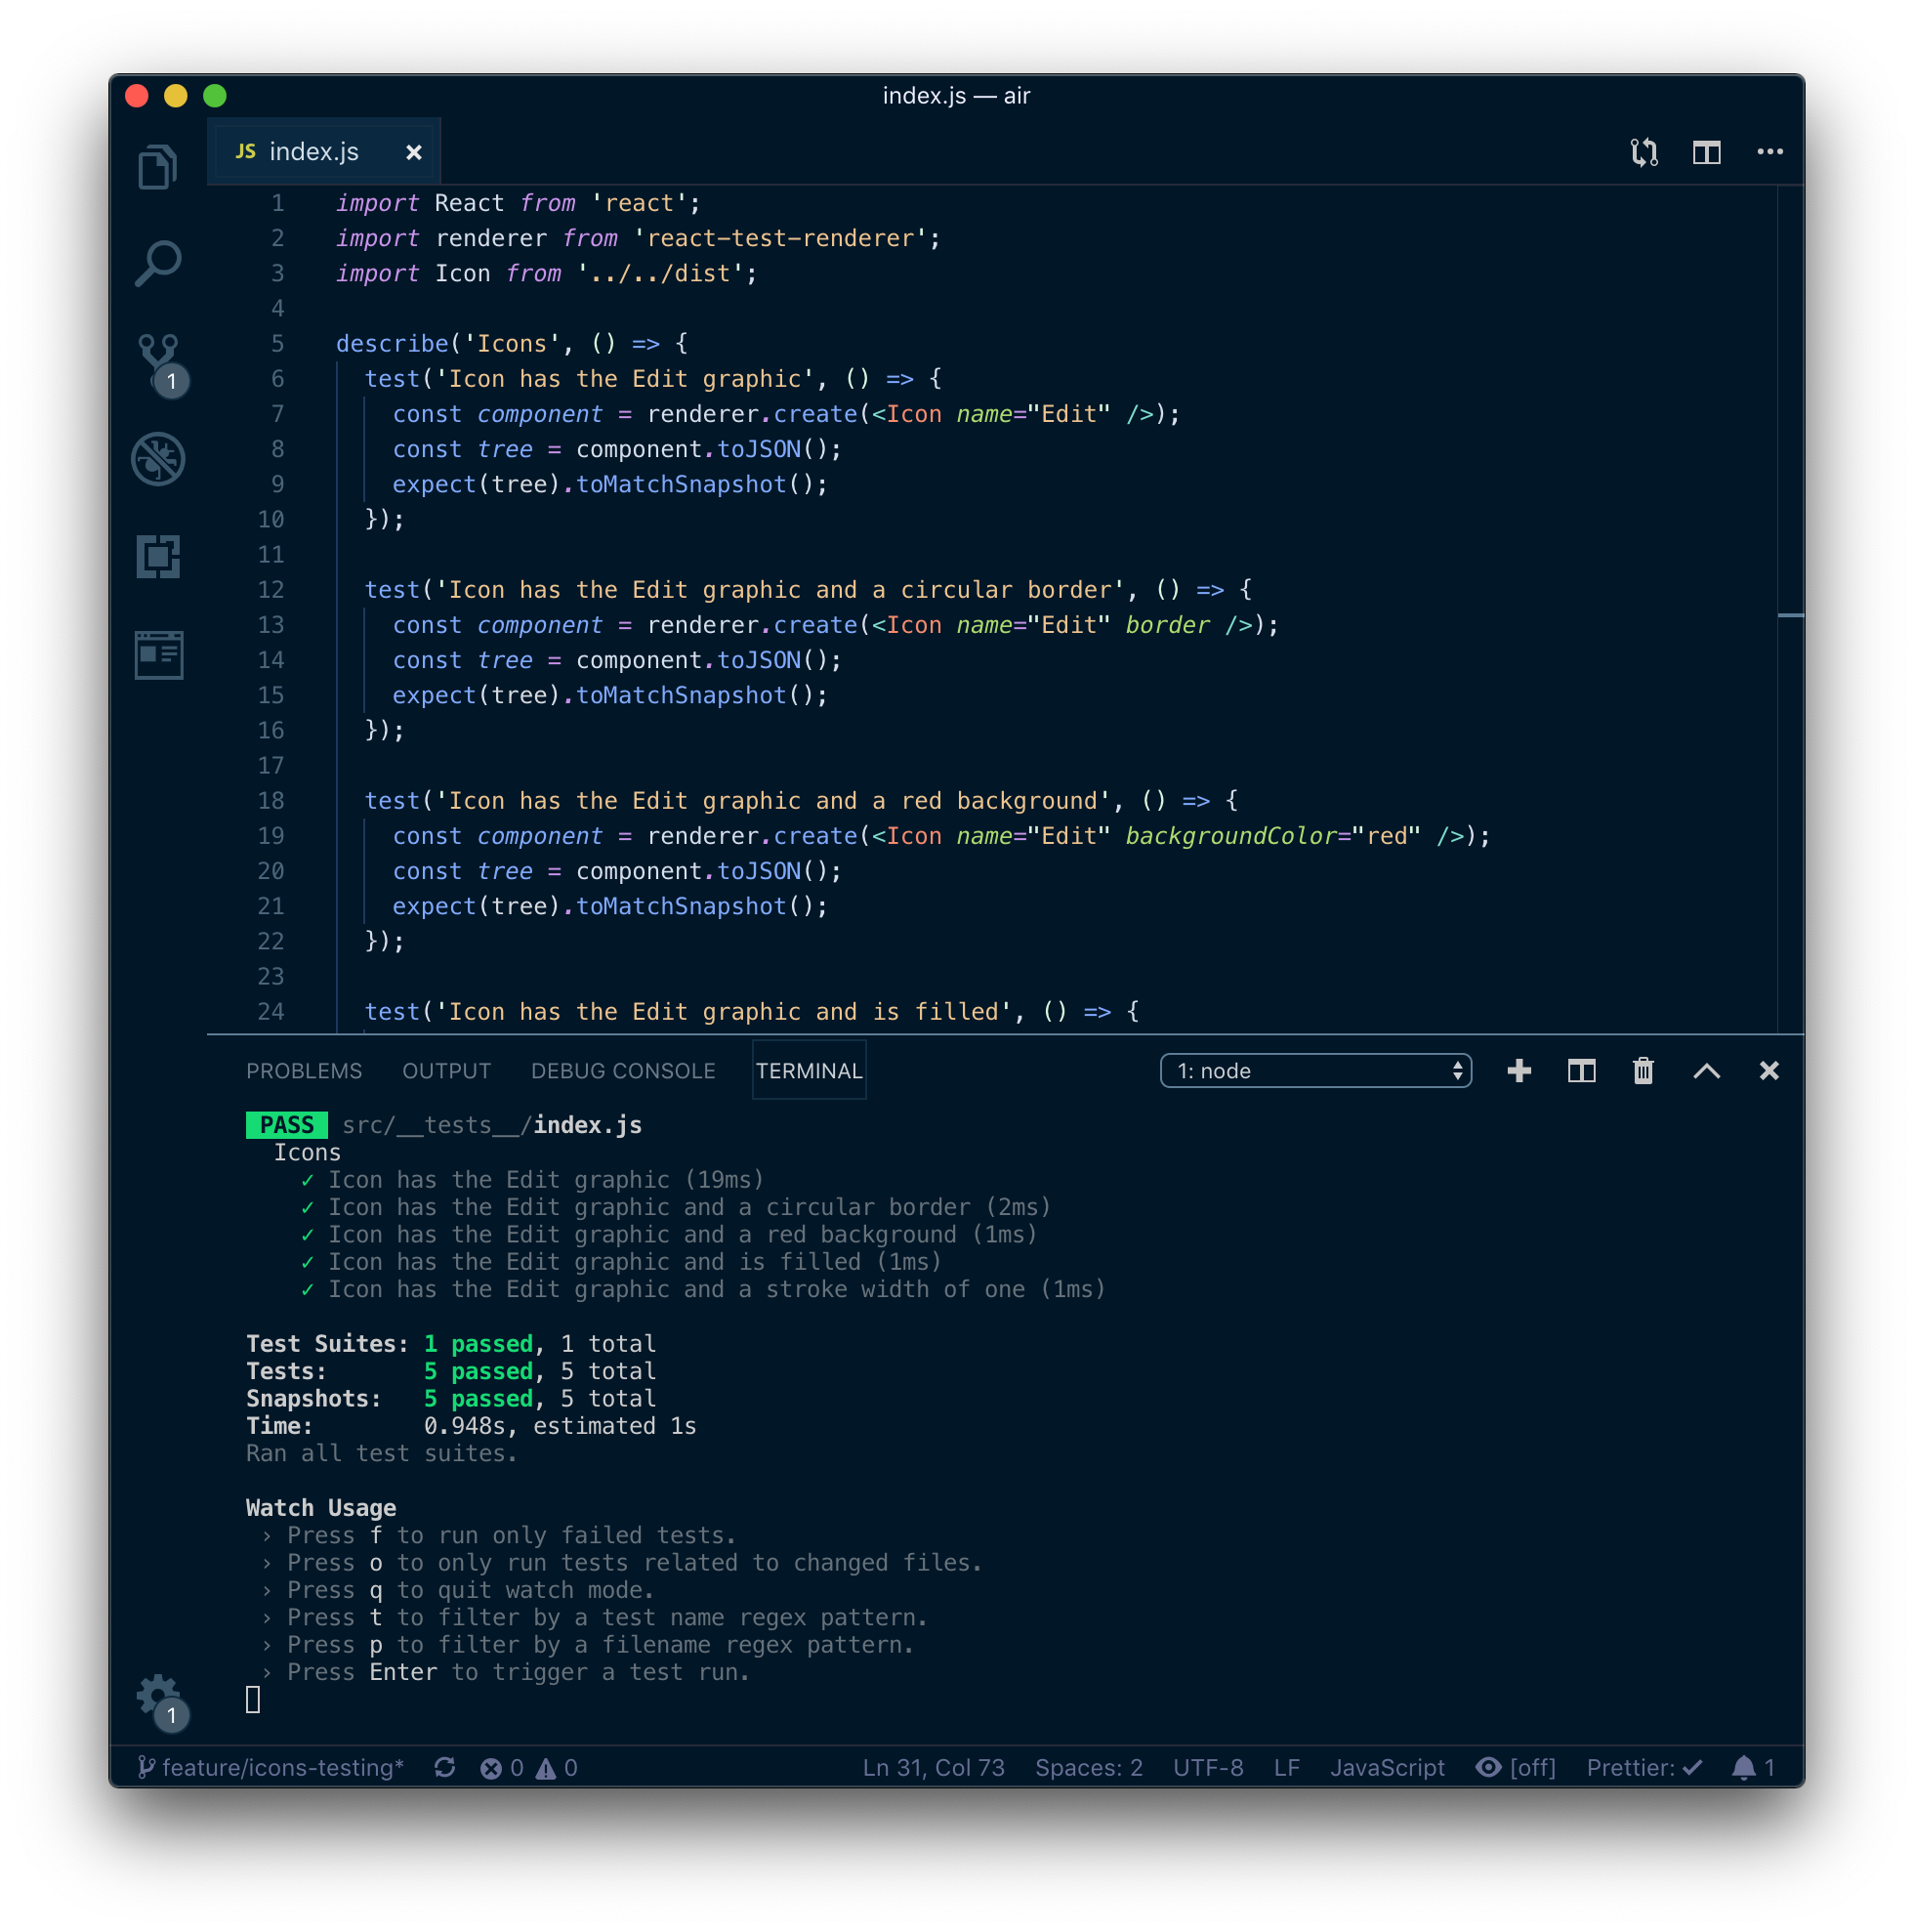
Task: Open the Extensions view
Action: [158, 557]
